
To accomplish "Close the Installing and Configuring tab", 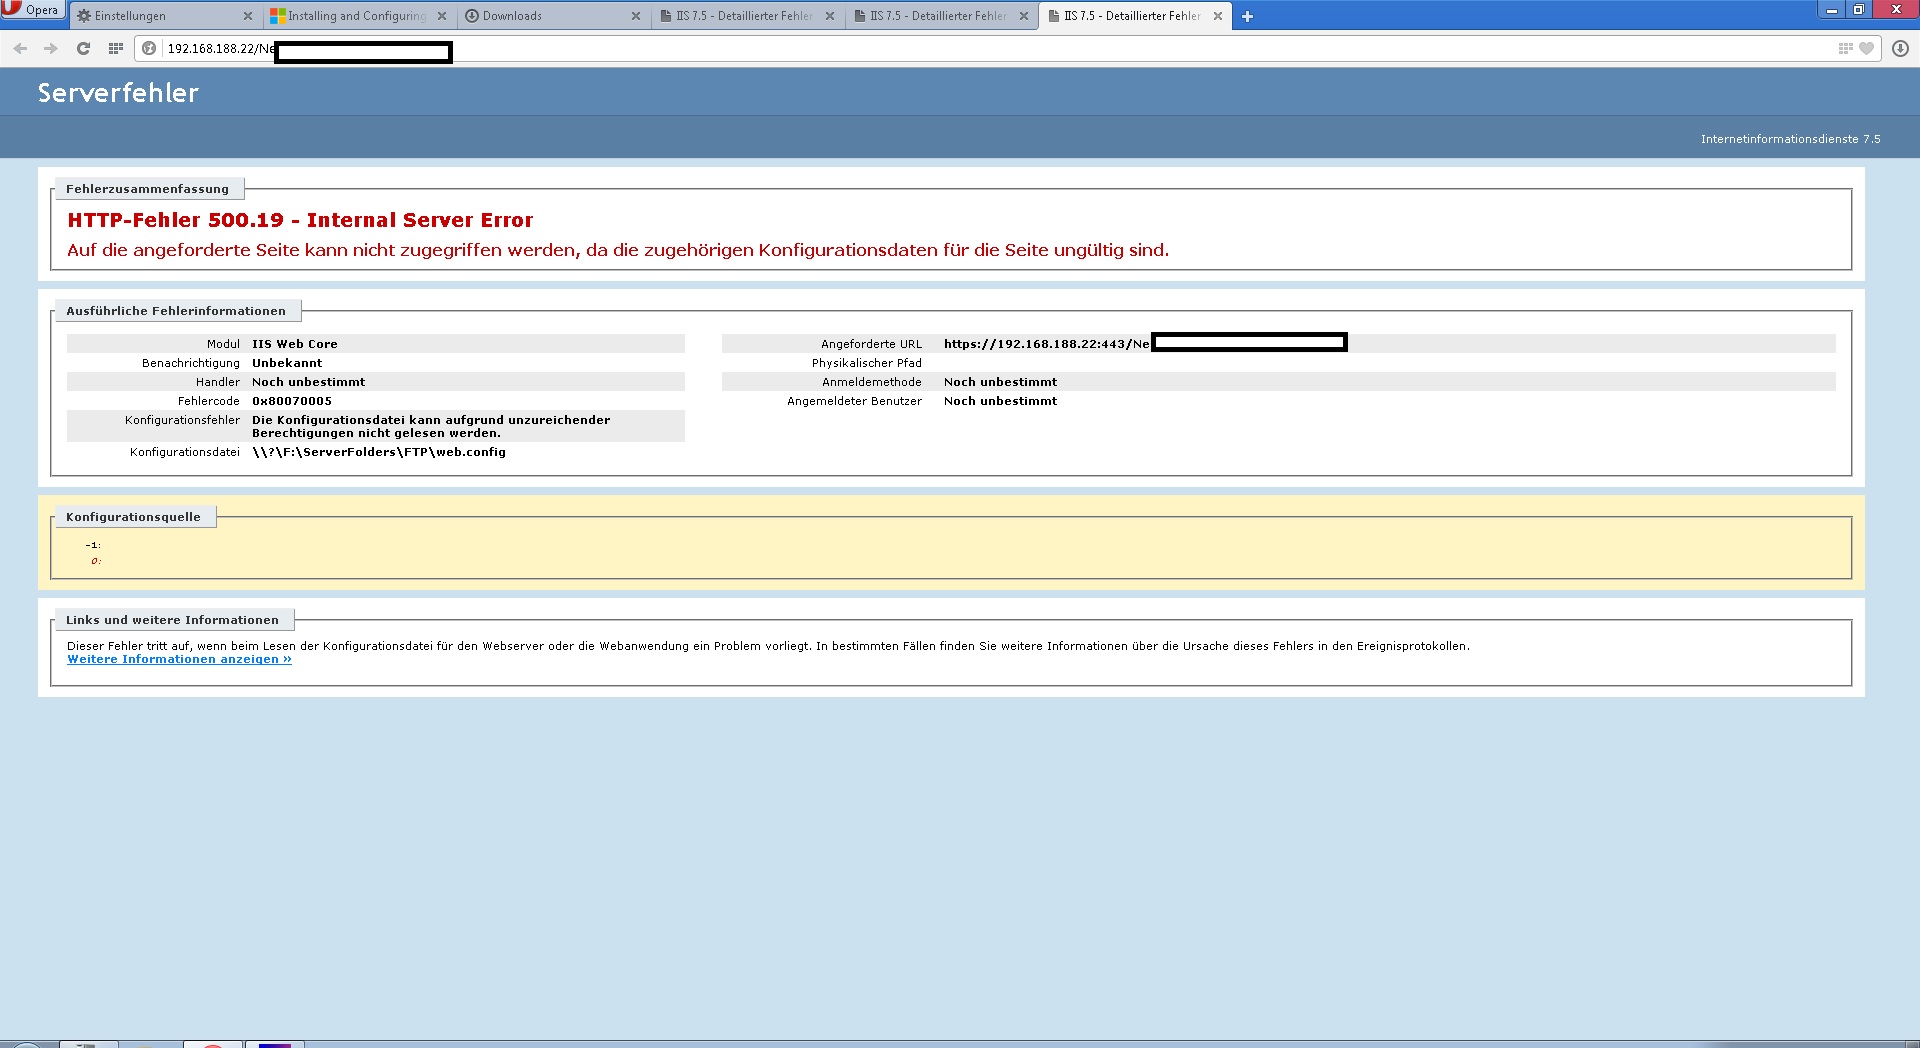I will click(442, 16).
